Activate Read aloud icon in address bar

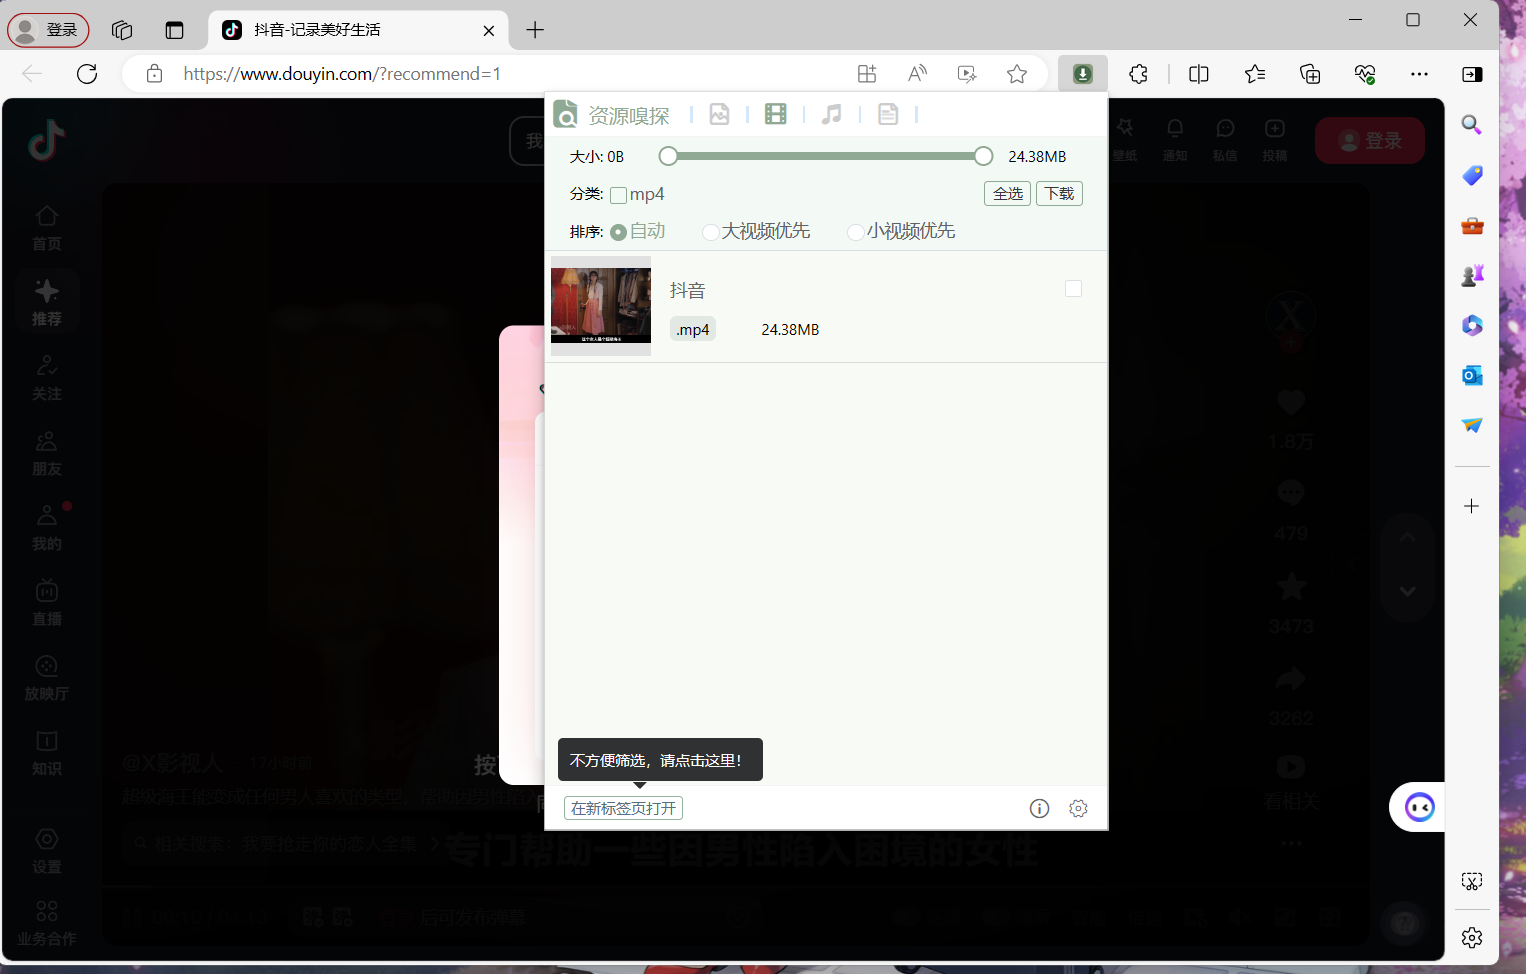click(x=917, y=74)
